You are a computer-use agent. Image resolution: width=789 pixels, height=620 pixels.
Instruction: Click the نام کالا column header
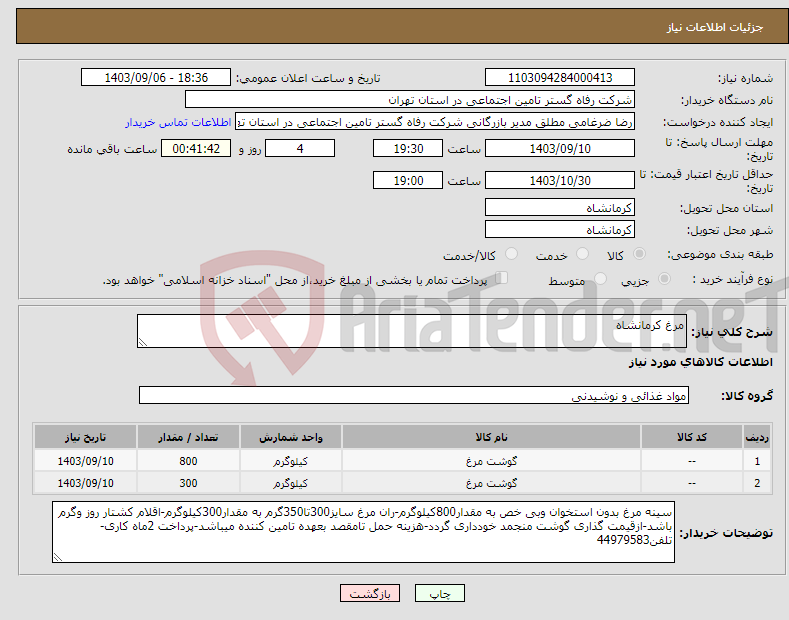492,437
